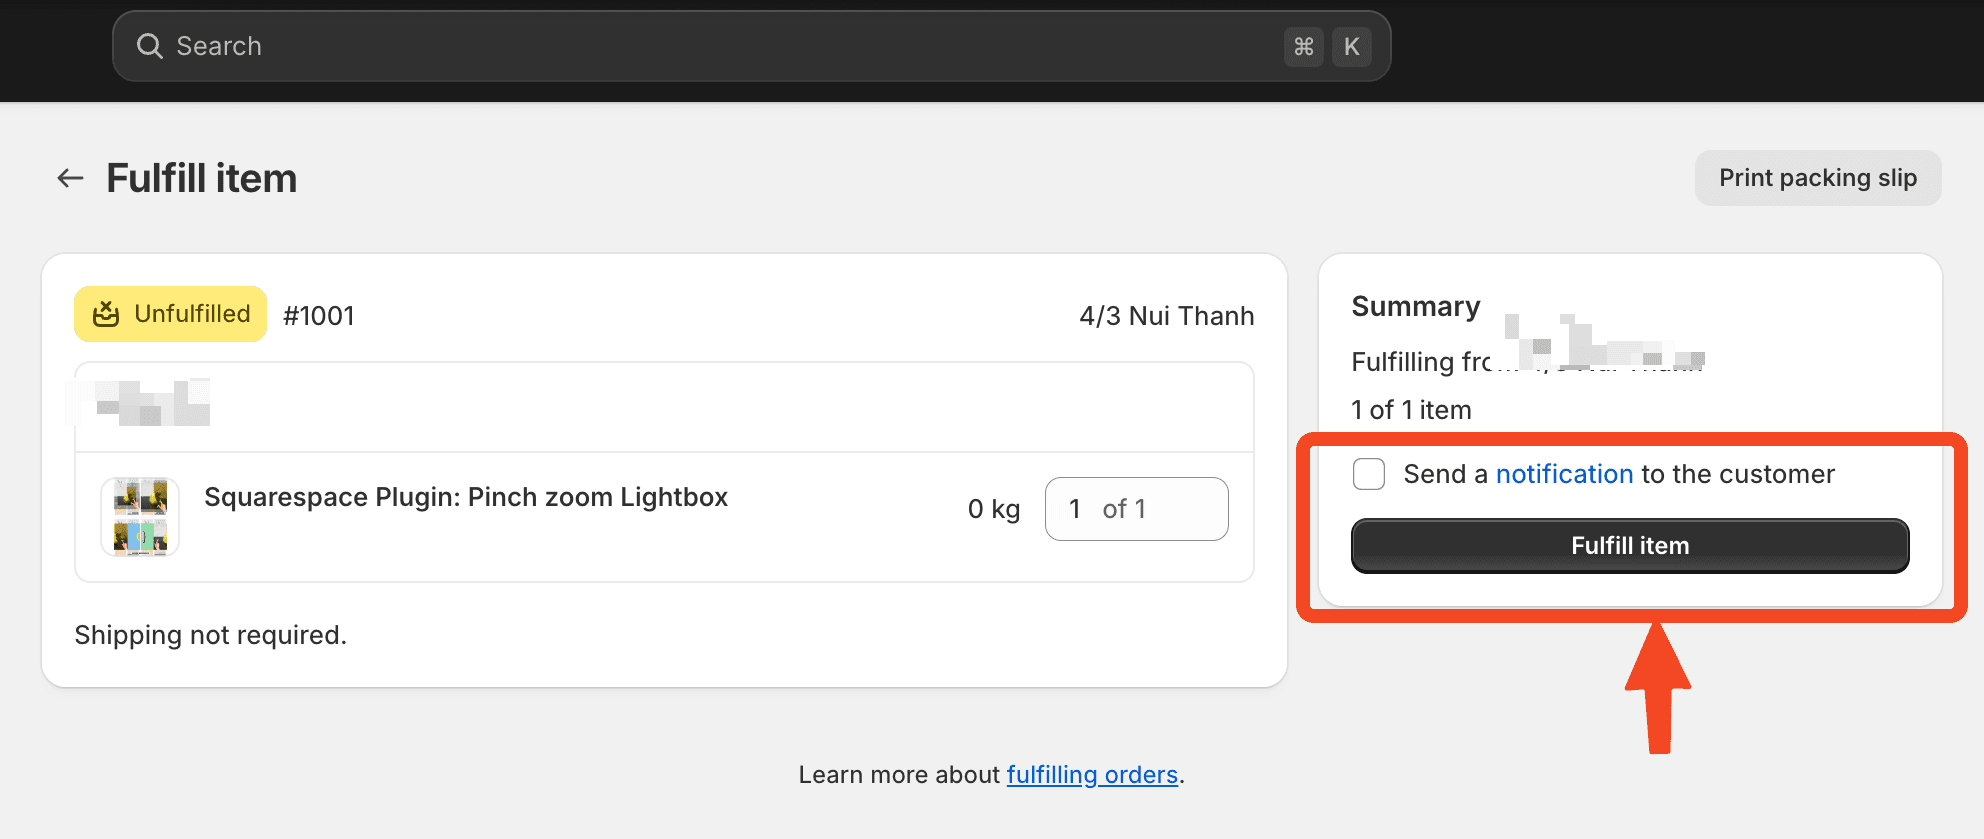Click the Command key shortcut icon
The image size is (1984, 839).
[1303, 47]
